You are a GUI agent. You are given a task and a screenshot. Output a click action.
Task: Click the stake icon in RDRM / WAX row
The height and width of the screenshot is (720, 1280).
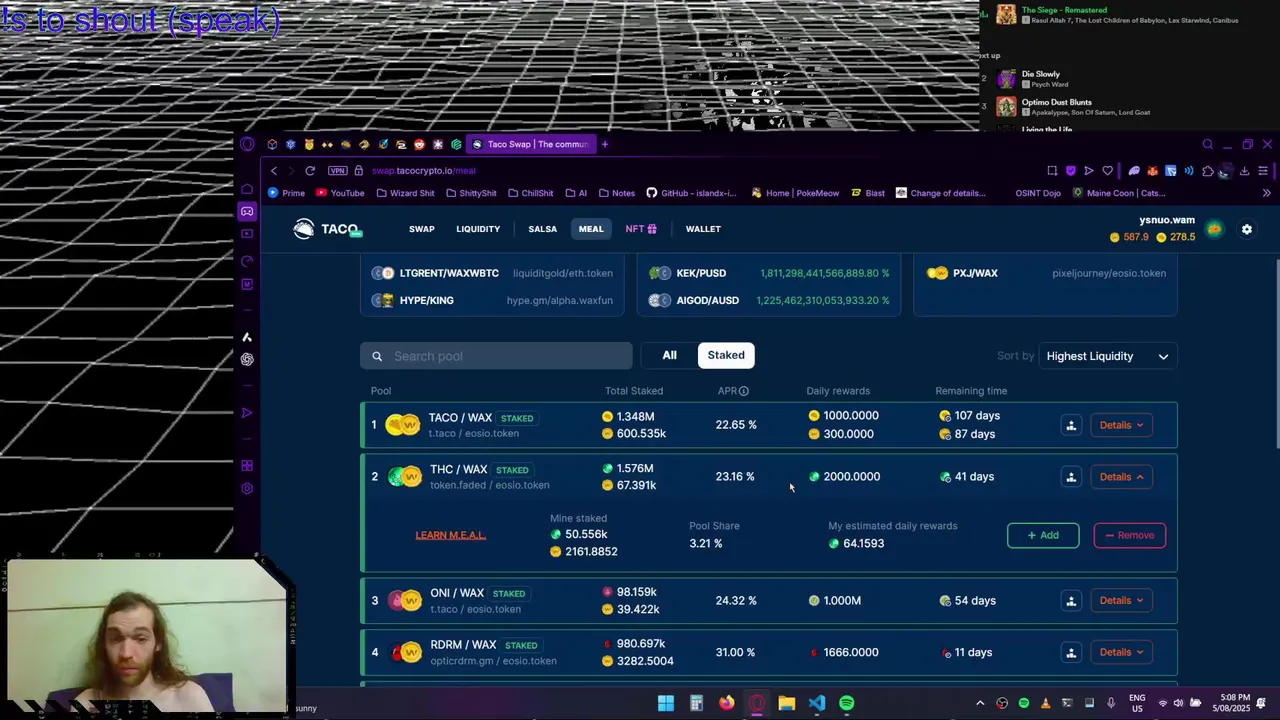click(1071, 652)
